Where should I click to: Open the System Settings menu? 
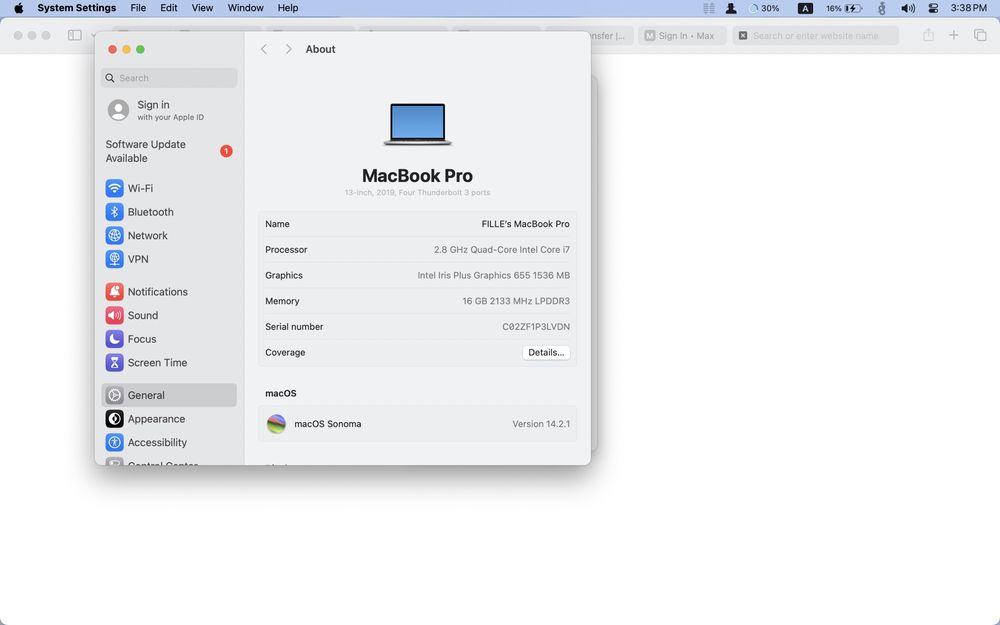tap(77, 8)
